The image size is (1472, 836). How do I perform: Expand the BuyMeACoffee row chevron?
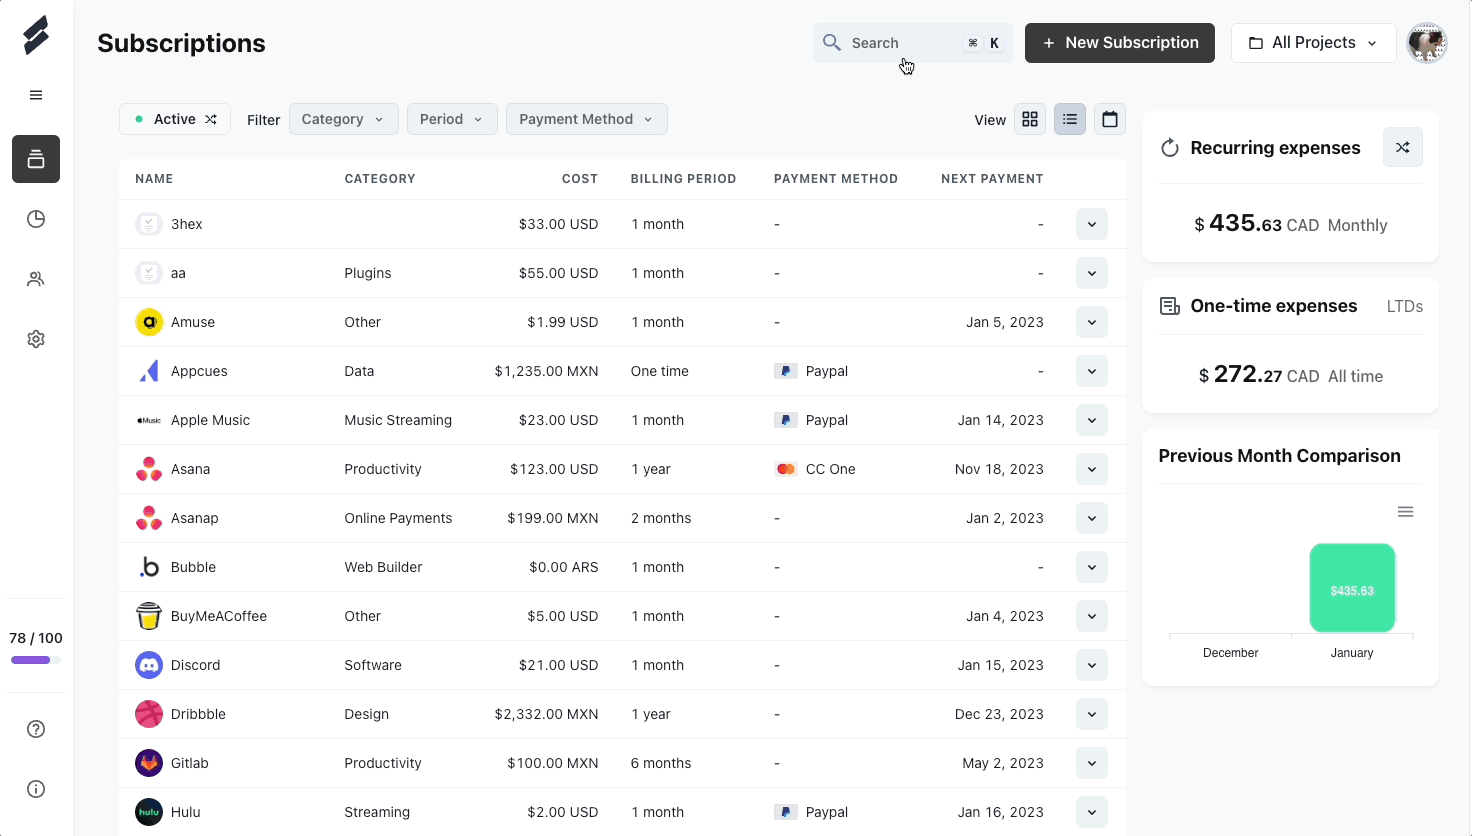(1092, 616)
